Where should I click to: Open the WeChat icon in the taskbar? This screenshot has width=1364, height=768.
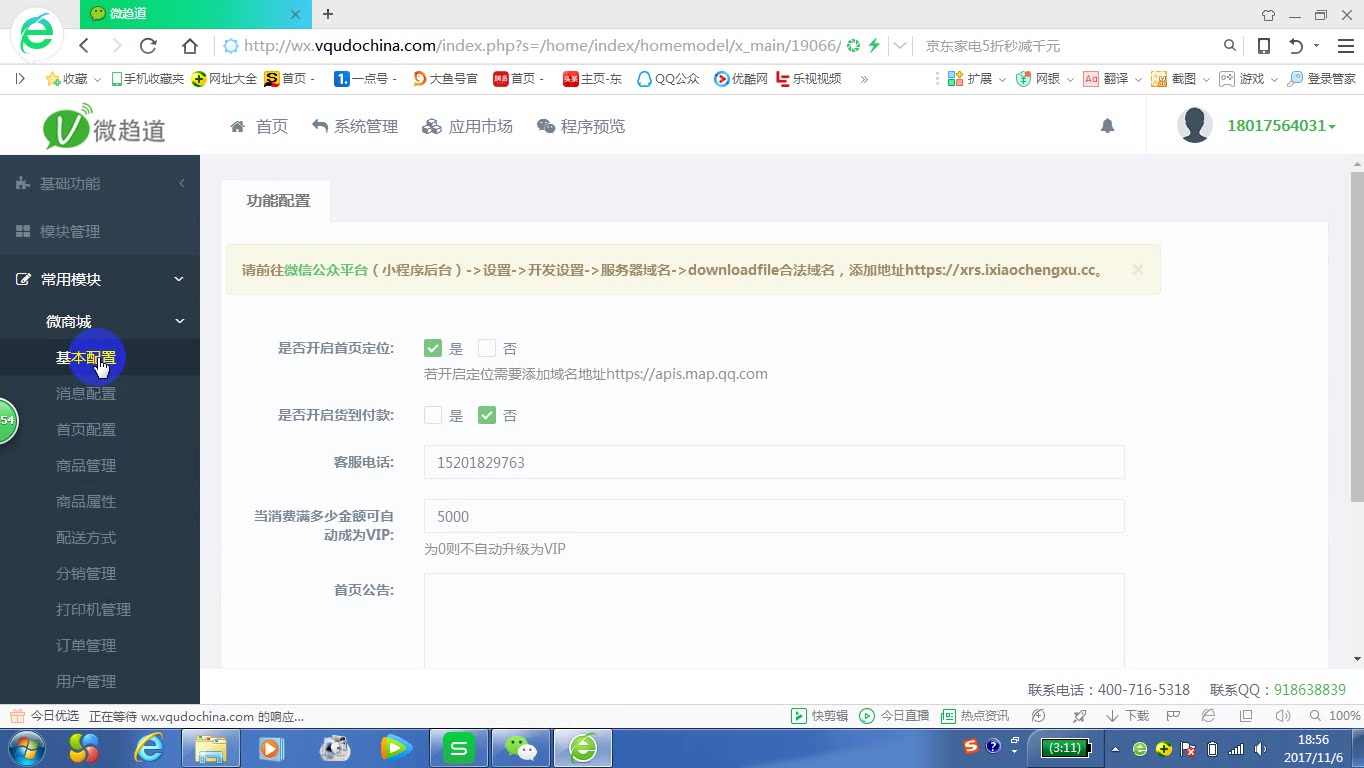(x=520, y=747)
